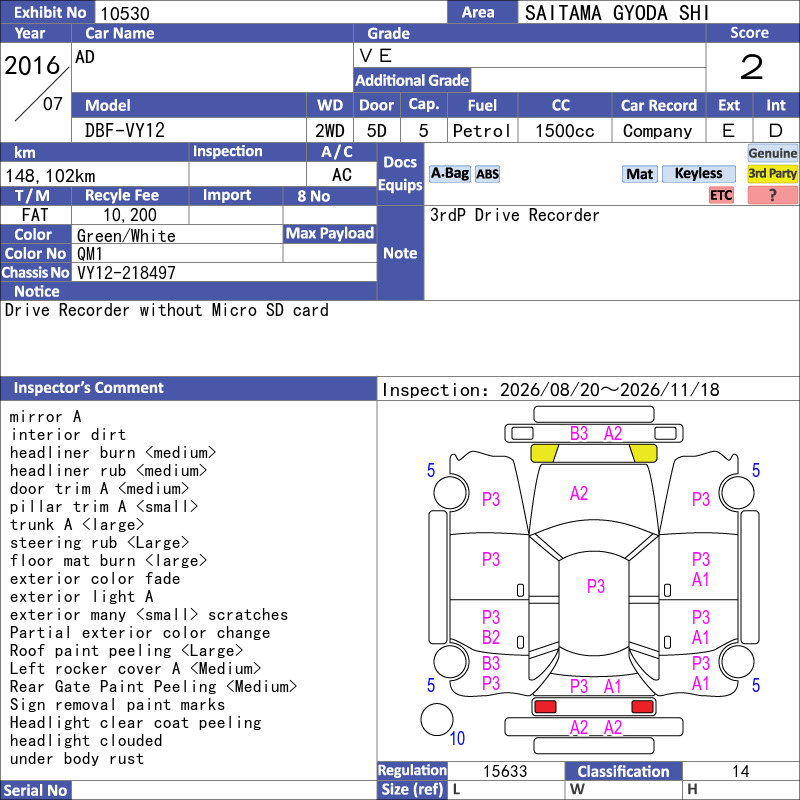Click the Keyless equipment badge

pos(698,174)
